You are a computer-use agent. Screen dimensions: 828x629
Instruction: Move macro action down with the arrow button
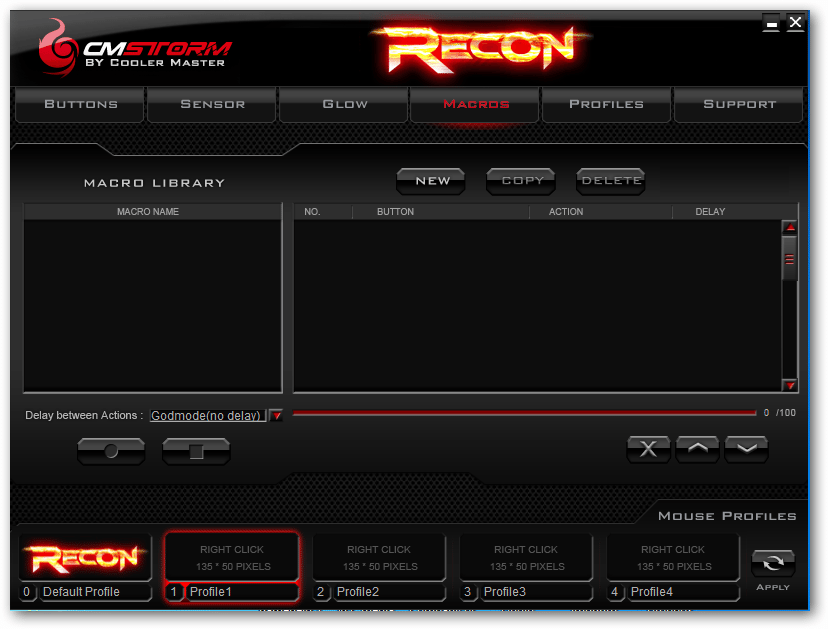[746, 450]
